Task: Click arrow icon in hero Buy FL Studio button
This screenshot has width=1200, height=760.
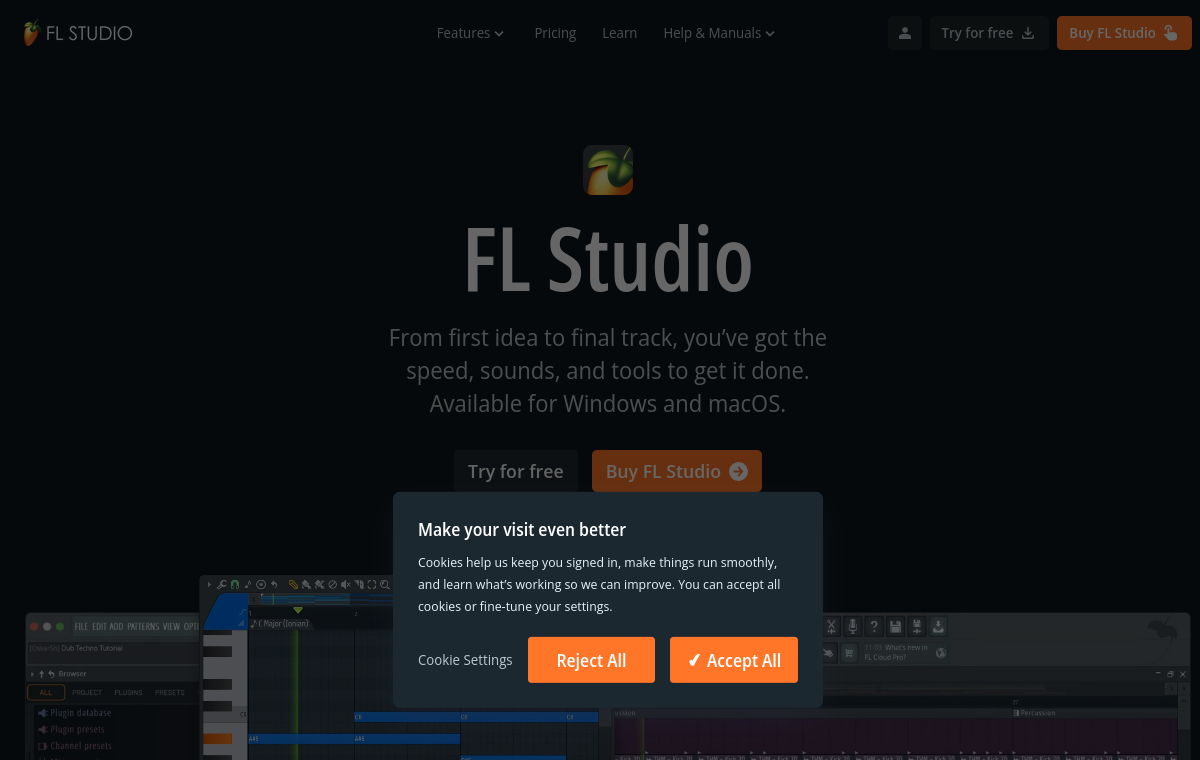Action: (x=738, y=471)
